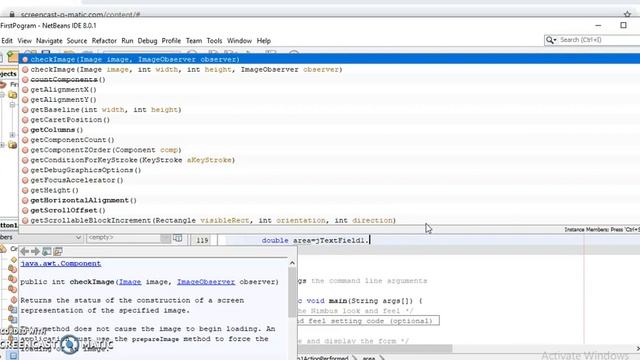Image resolution: width=640 pixels, height=360 pixels.
Task: Open the Source menu
Action: tap(77, 41)
